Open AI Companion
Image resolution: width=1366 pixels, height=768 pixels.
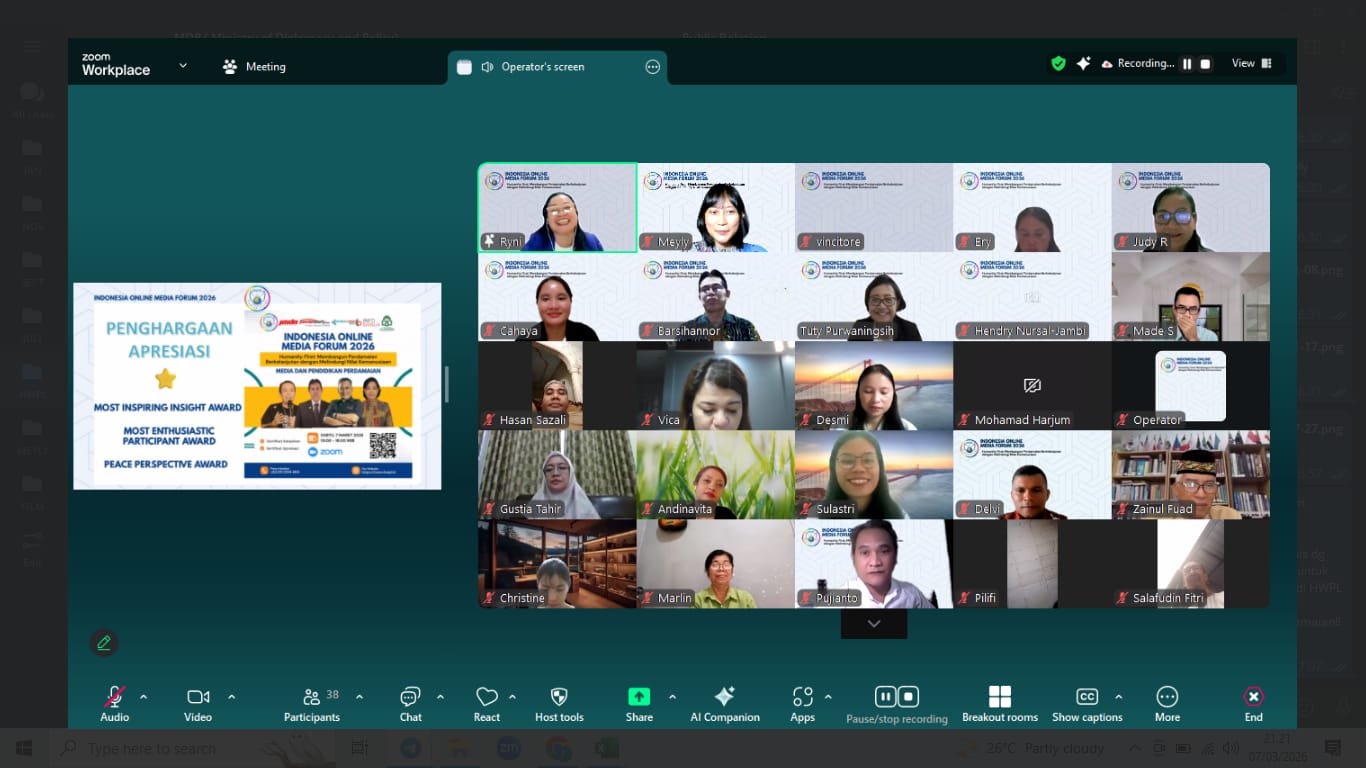point(725,697)
